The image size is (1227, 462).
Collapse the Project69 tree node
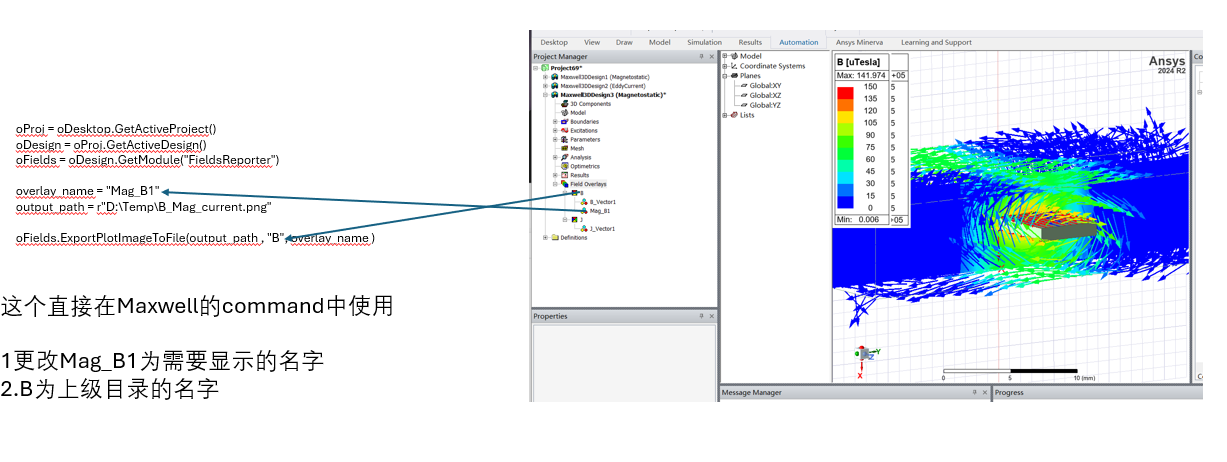tap(536, 68)
